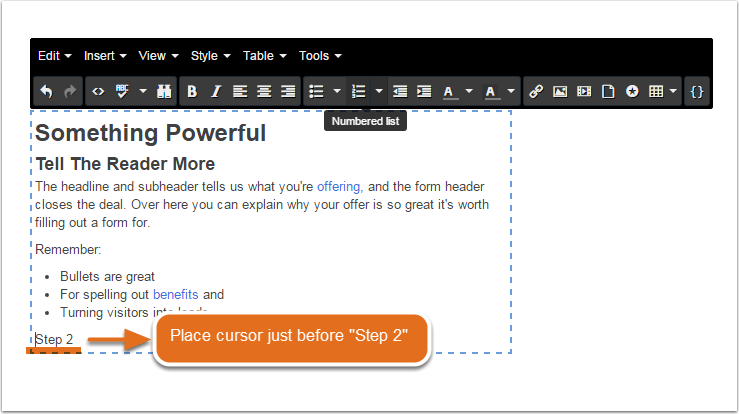
Task: Toggle Bold formatting
Action: point(192,91)
